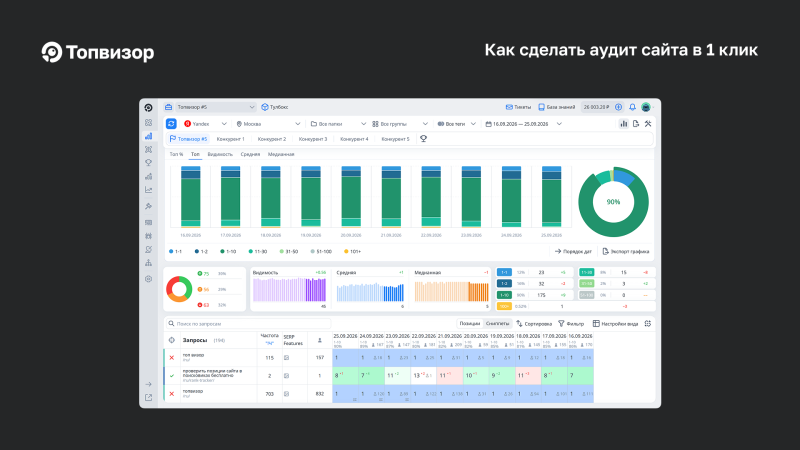Click the person icon column header
Image resolution: width=800 pixels, height=450 pixels.
[320, 340]
